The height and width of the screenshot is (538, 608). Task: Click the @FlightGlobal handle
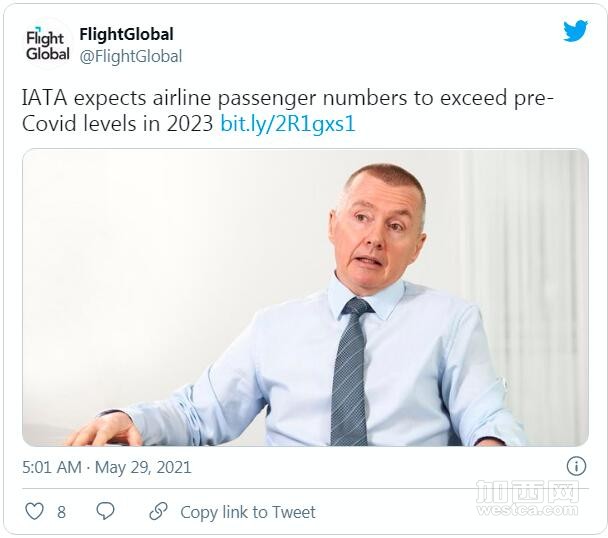click(130, 57)
